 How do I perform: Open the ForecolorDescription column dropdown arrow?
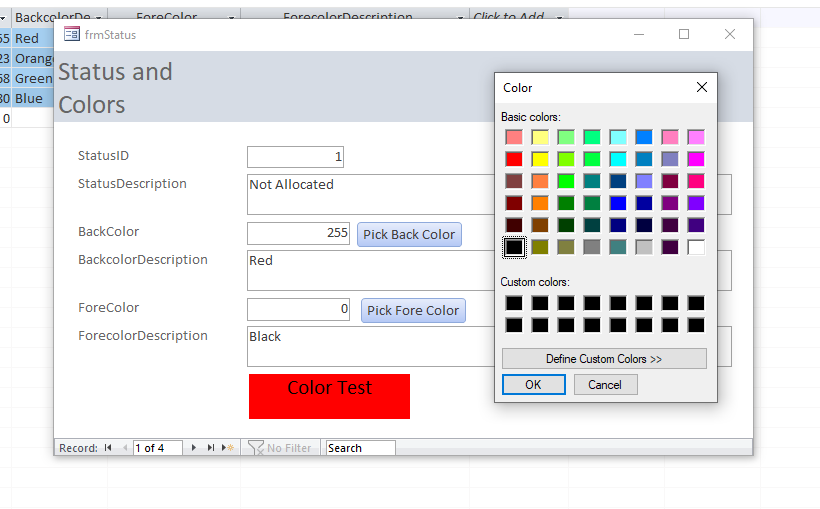point(461,18)
